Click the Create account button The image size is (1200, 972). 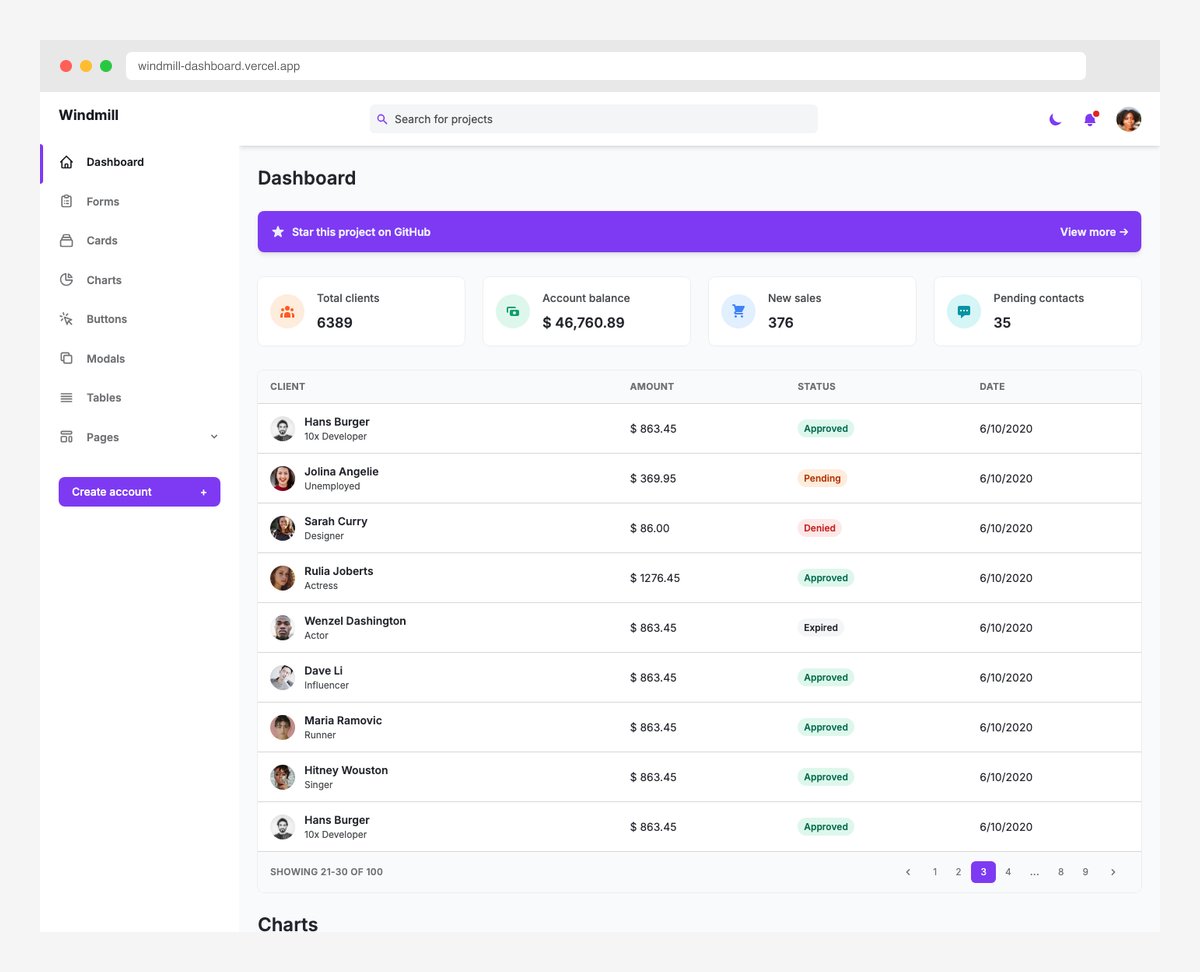pyautogui.click(x=139, y=491)
